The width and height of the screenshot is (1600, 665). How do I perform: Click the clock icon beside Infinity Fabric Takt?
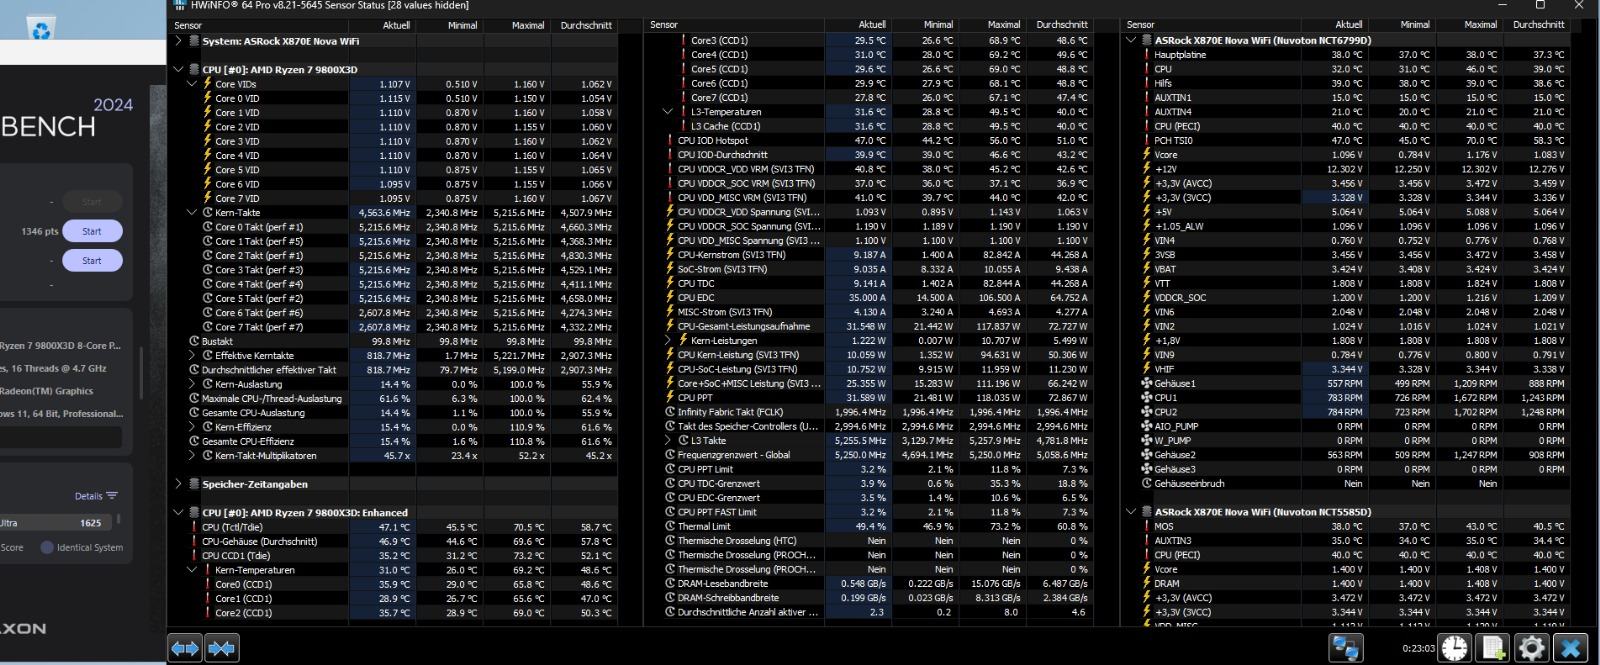(x=670, y=412)
